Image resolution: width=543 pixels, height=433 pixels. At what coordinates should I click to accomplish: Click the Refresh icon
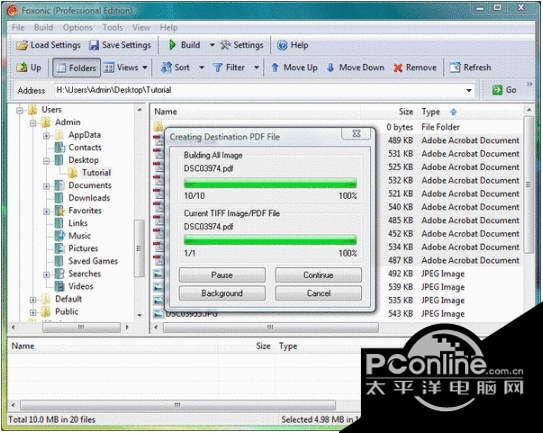[455, 67]
